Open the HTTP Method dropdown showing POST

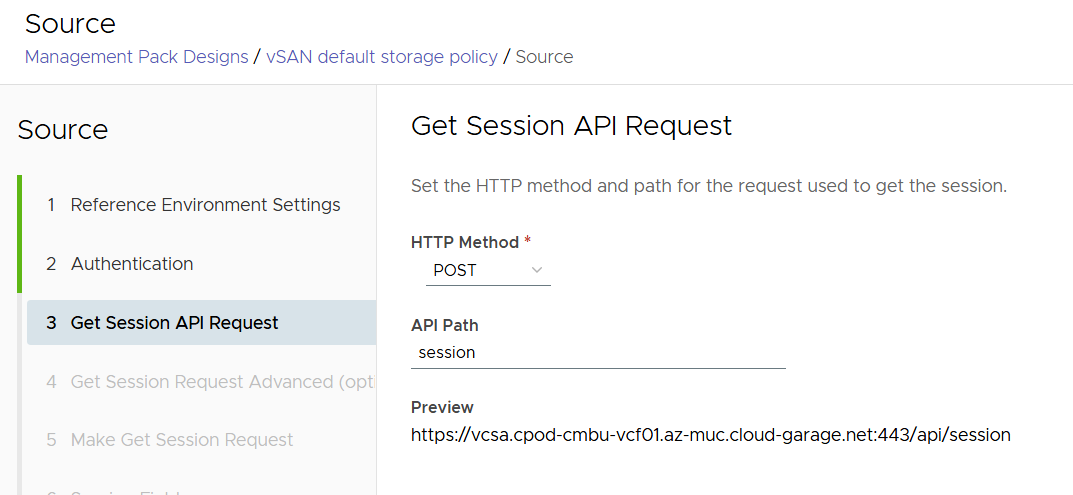pyautogui.click(x=487, y=270)
